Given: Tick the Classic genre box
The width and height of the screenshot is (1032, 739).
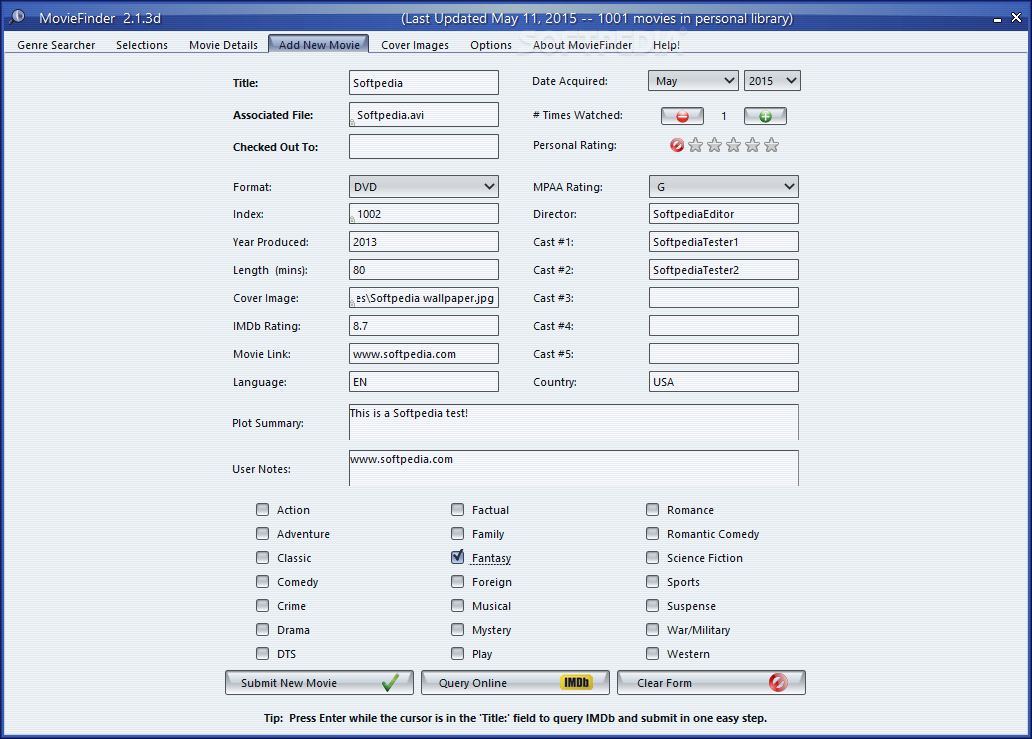Looking at the screenshot, I should point(263,557).
